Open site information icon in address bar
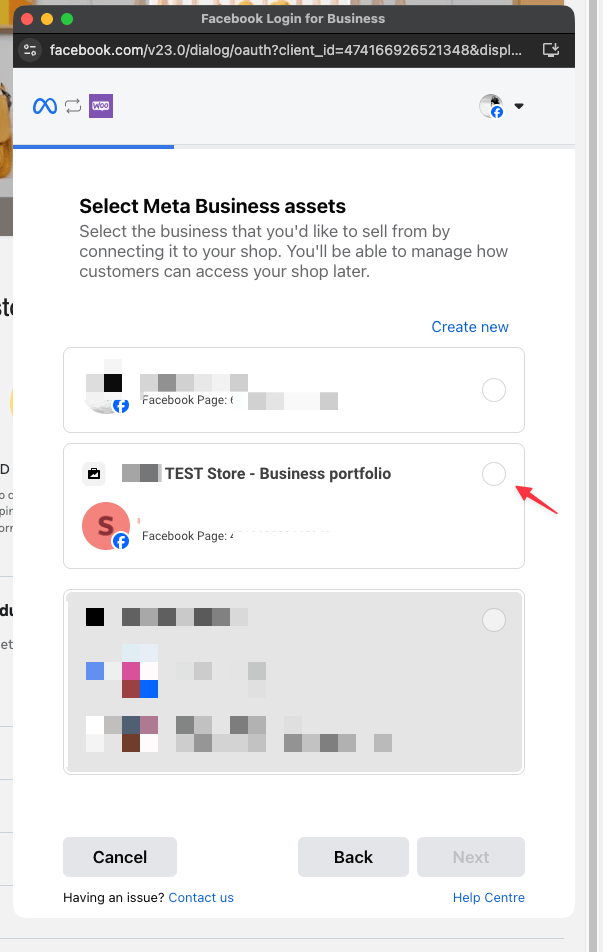The image size is (603, 952). click(x=31, y=49)
